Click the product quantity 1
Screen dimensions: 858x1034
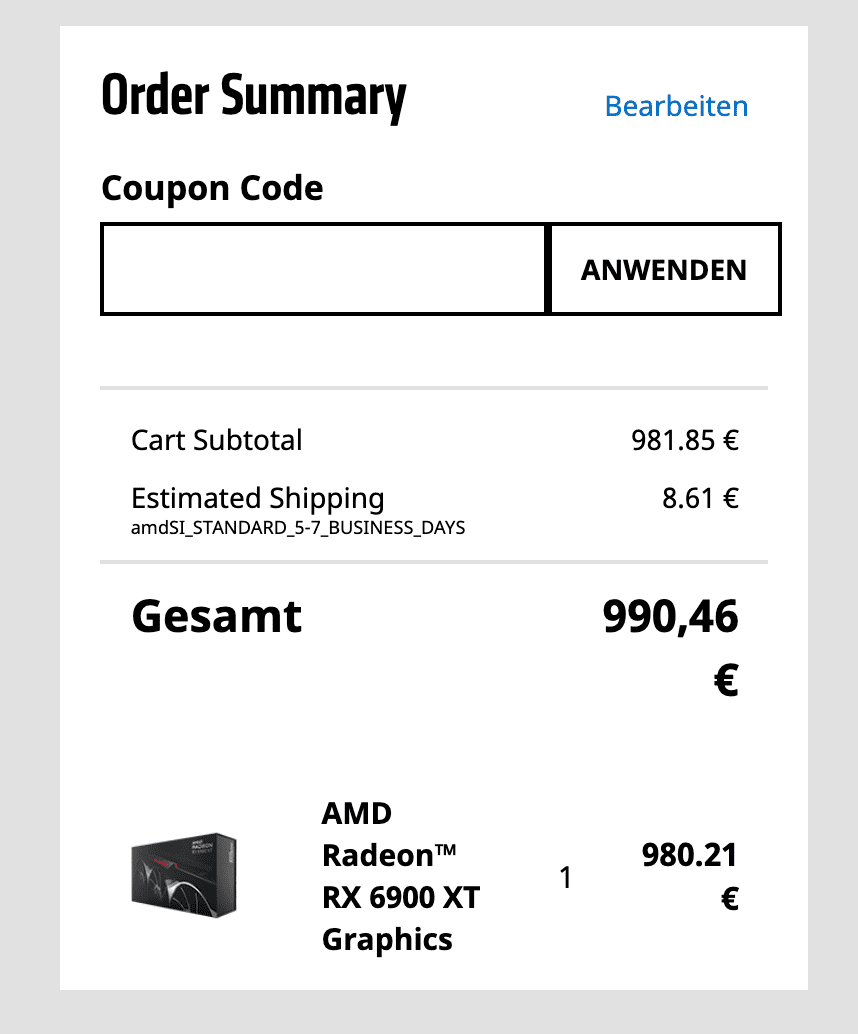coord(565,877)
